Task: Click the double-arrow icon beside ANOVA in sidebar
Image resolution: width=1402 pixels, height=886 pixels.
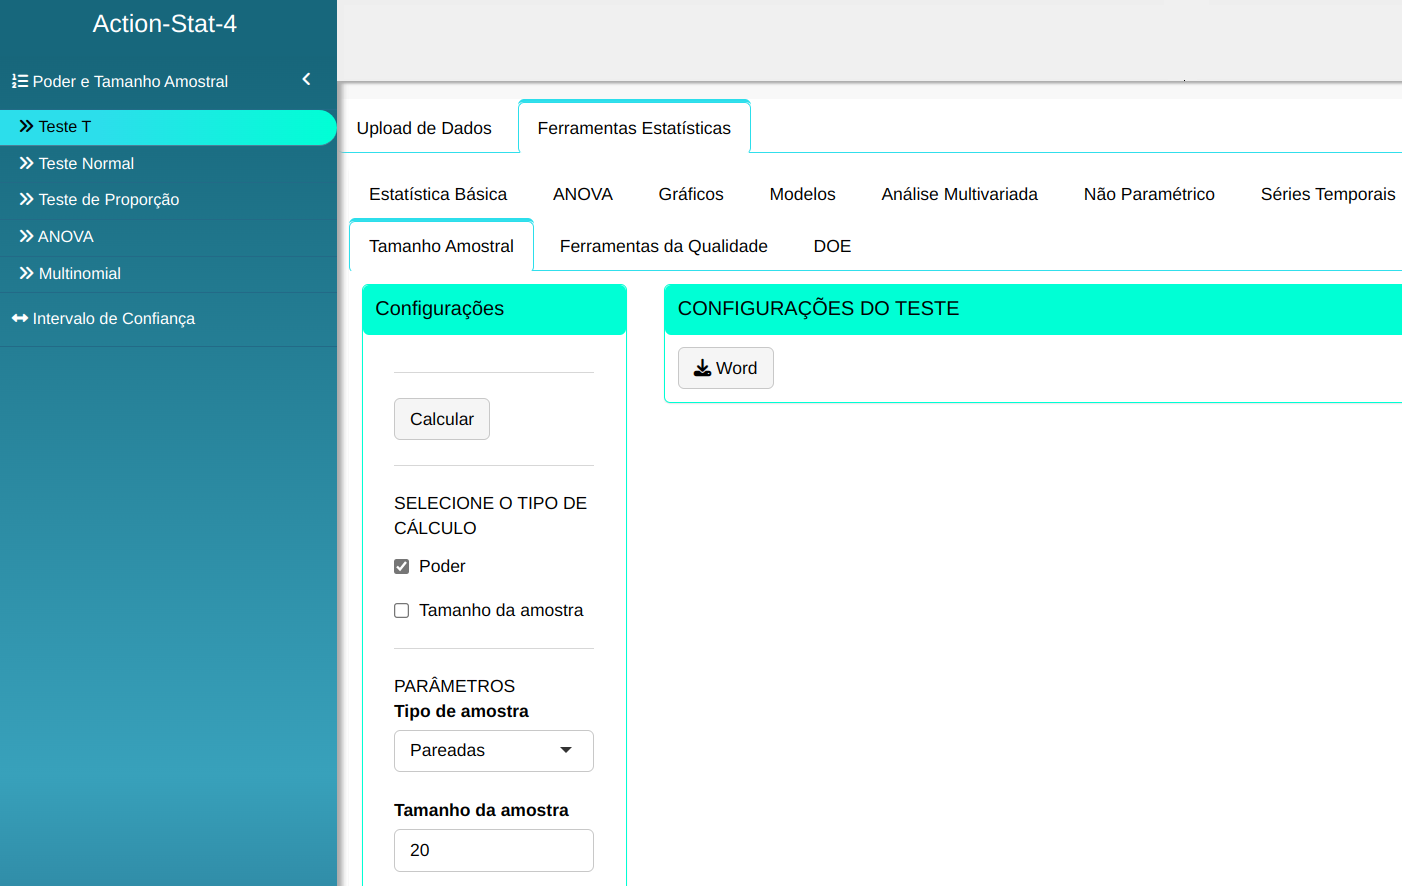Action: pos(26,236)
